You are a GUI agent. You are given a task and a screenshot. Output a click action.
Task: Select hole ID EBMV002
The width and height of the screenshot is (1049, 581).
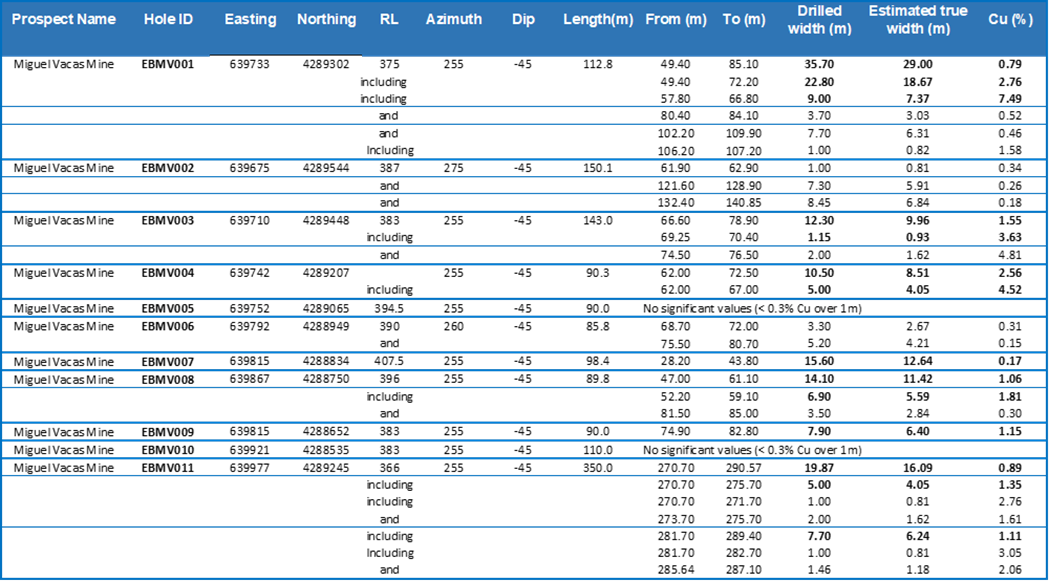[169, 168]
